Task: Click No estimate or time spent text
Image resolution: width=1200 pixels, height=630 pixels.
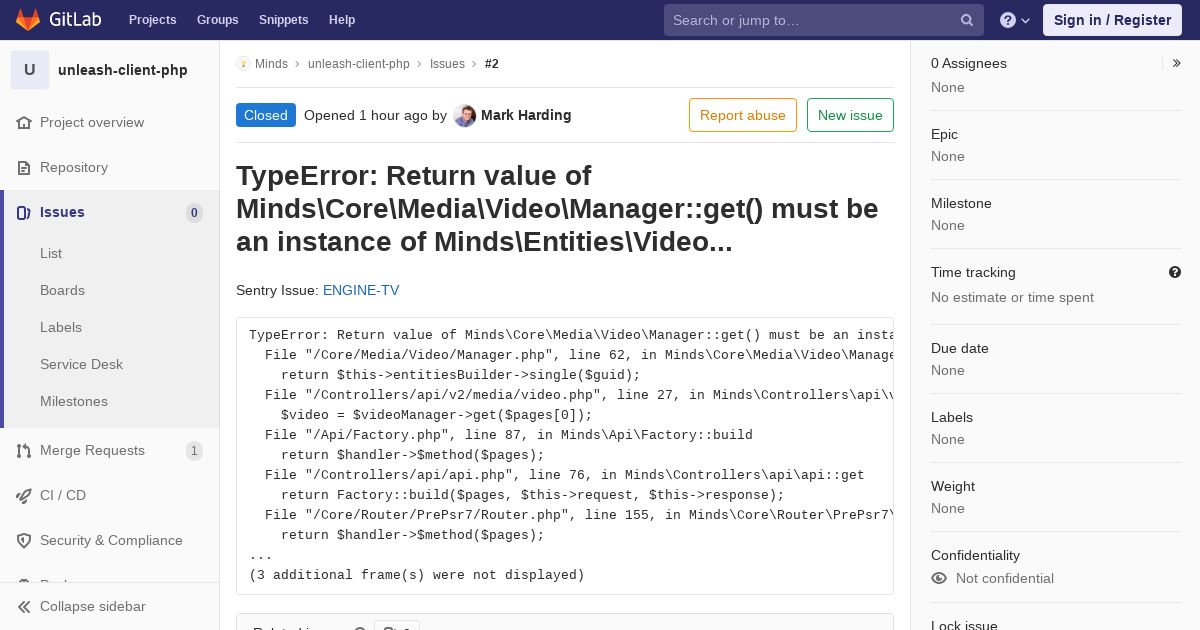Action: tap(1012, 297)
